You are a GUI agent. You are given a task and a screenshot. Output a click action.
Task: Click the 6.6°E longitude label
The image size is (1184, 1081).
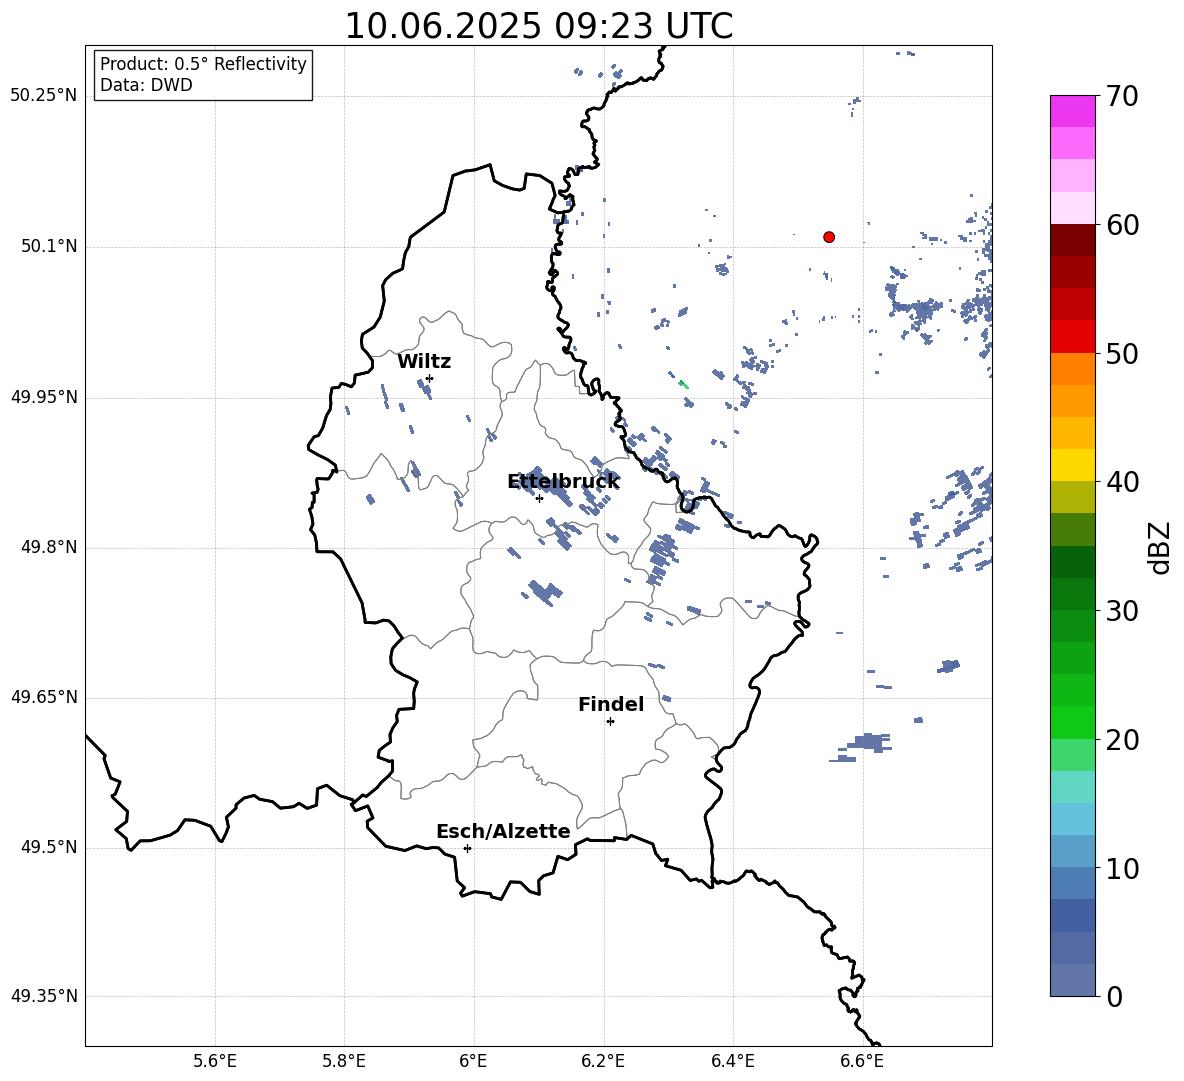pyautogui.click(x=862, y=1061)
